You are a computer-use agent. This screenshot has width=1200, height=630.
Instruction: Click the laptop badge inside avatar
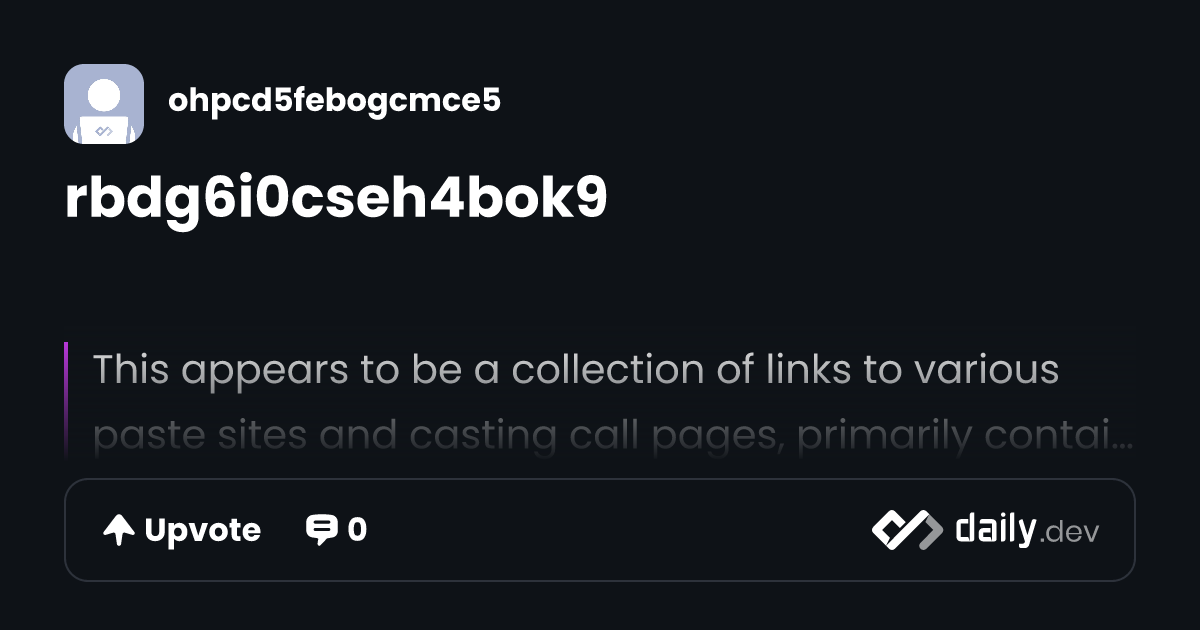pyautogui.click(x=104, y=130)
